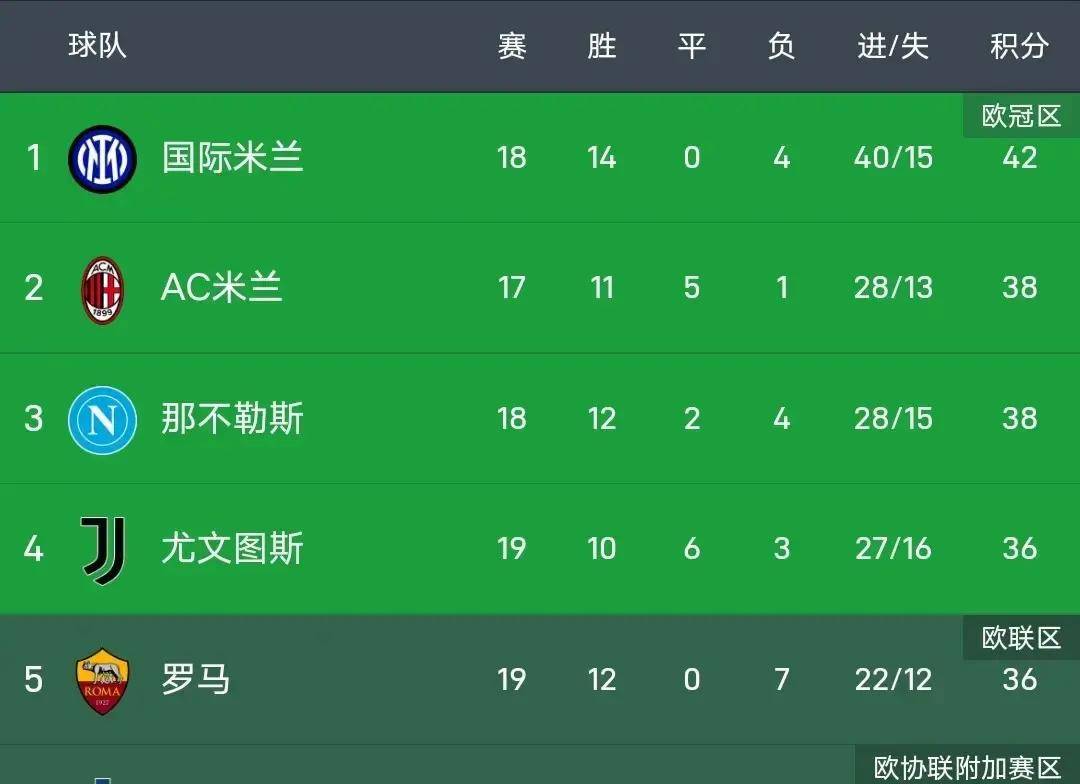Image resolution: width=1080 pixels, height=784 pixels.
Task: Click the 平 draws header
Action: tap(691, 45)
